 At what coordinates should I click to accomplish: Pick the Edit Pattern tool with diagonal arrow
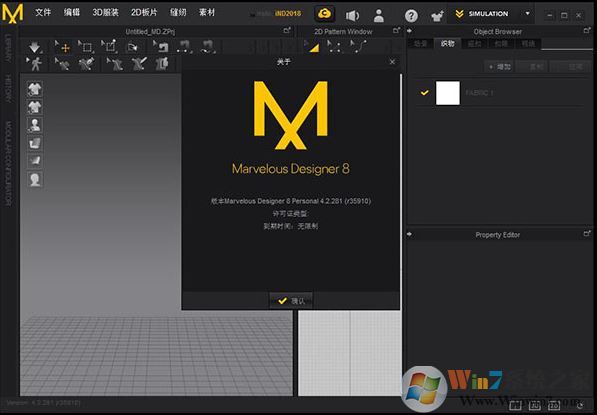pos(109,47)
